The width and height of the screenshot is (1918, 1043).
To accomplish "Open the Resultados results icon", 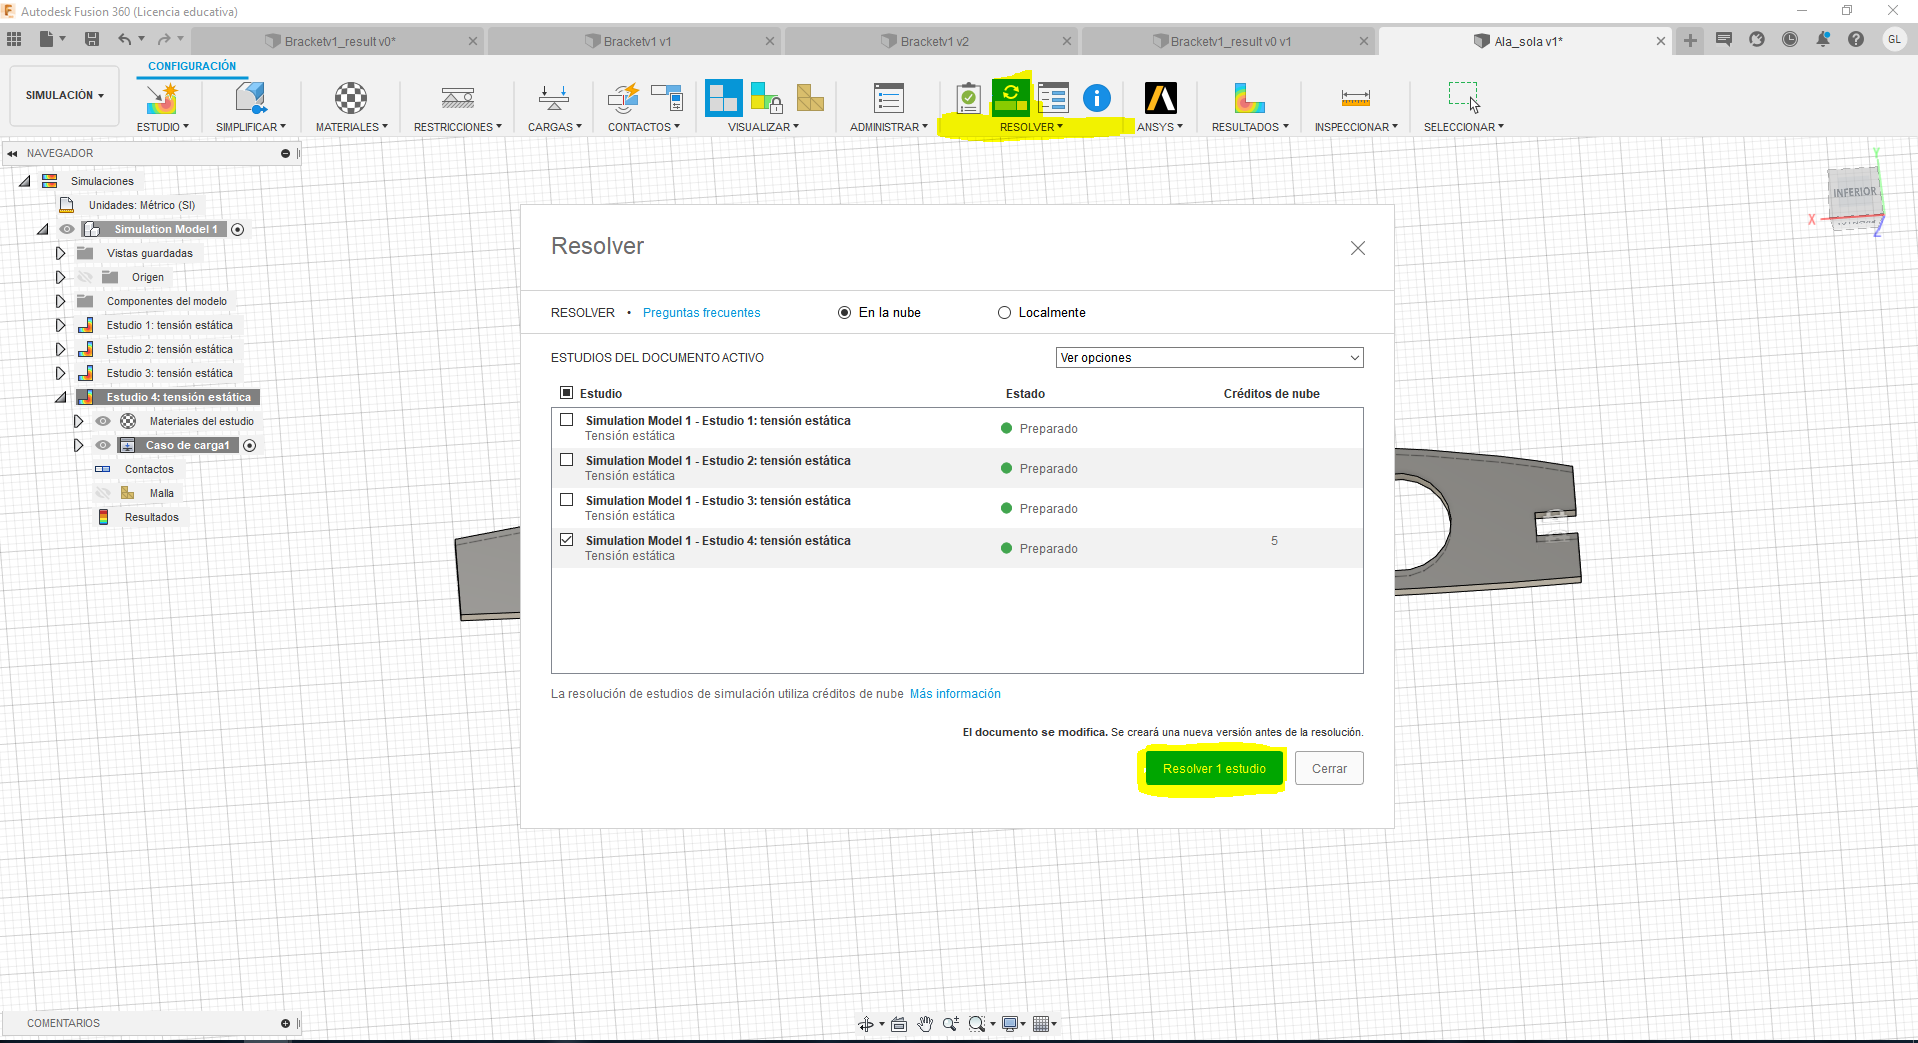I will (1249, 98).
